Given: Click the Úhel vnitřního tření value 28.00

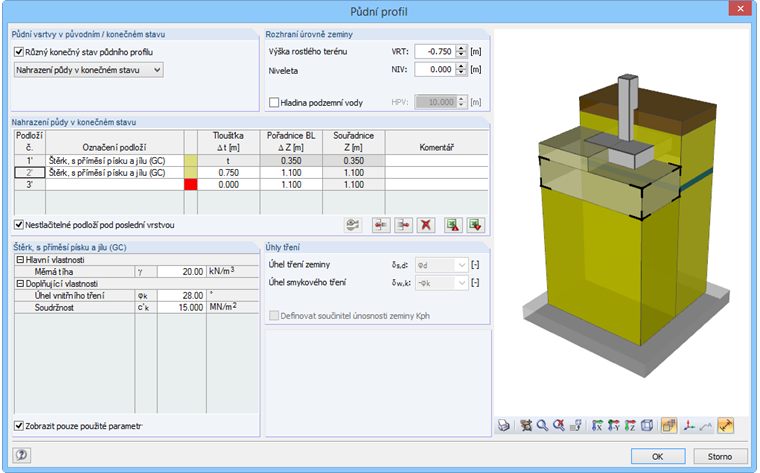Looking at the screenshot, I should pyautogui.click(x=181, y=295).
